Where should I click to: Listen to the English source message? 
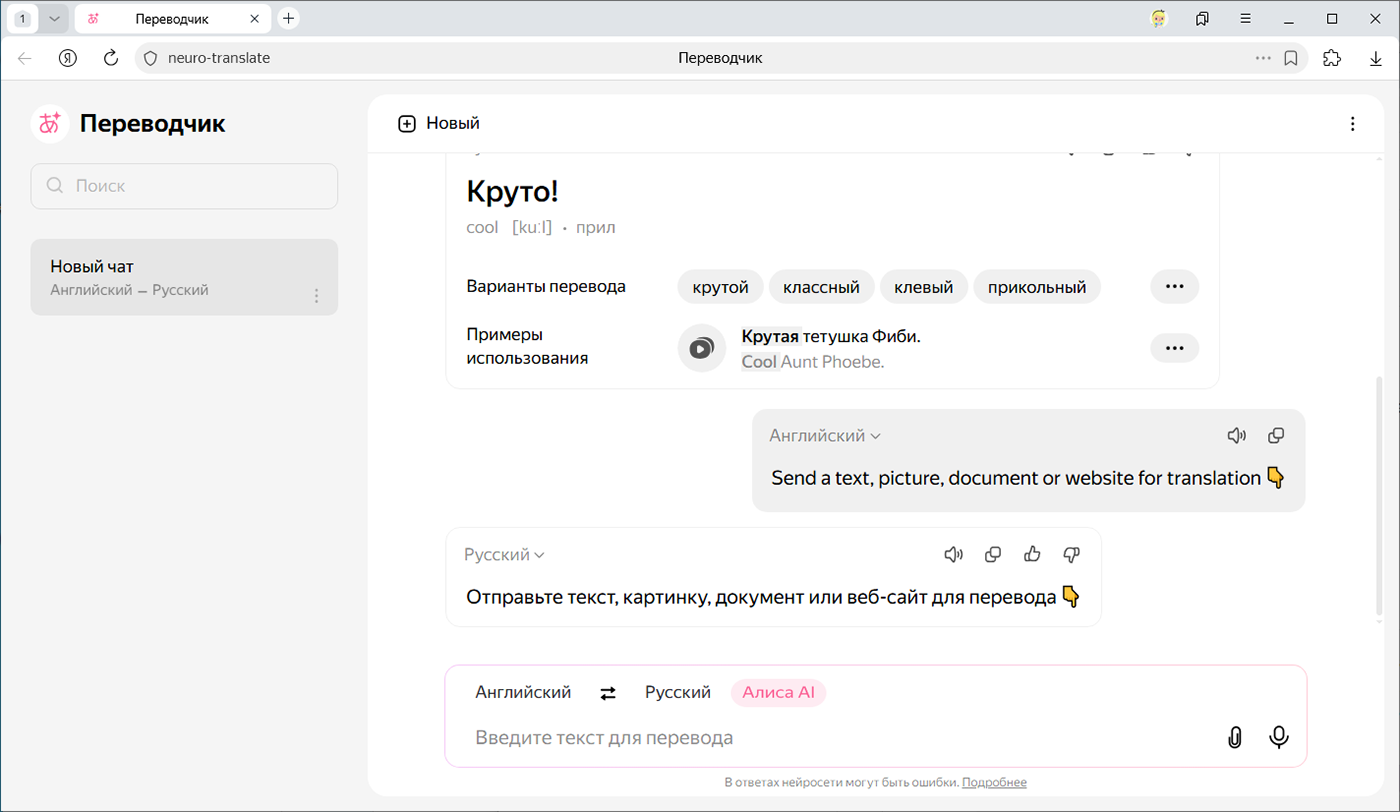(1237, 436)
